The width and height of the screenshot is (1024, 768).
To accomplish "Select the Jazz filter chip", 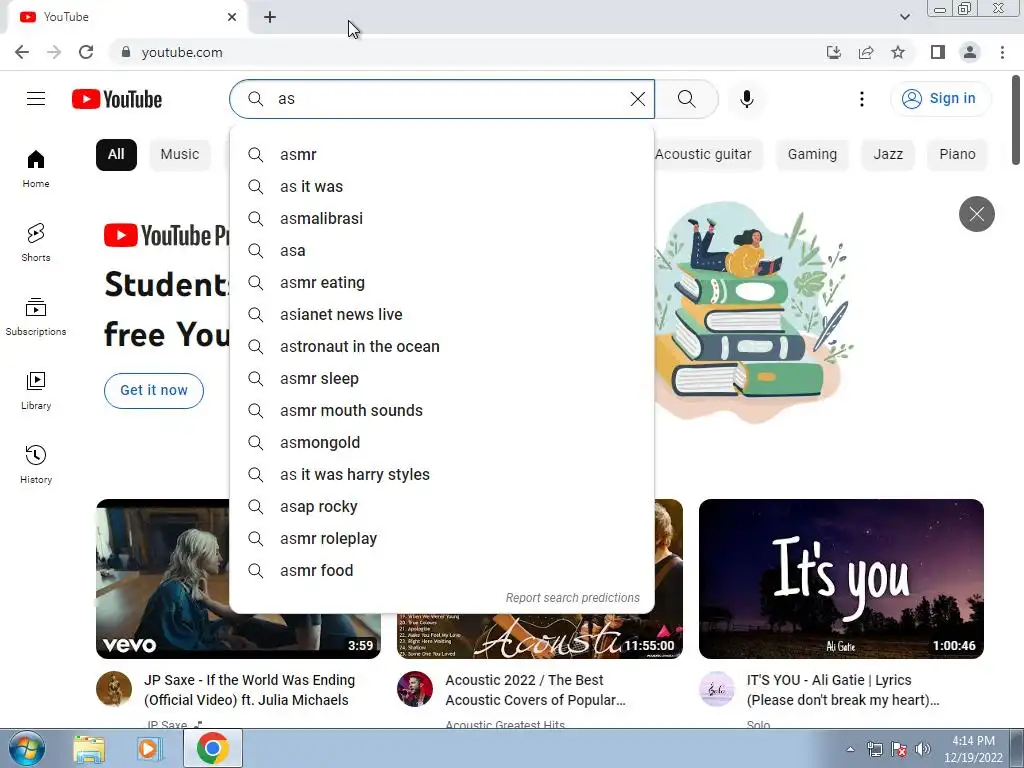I will click(x=888, y=155).
